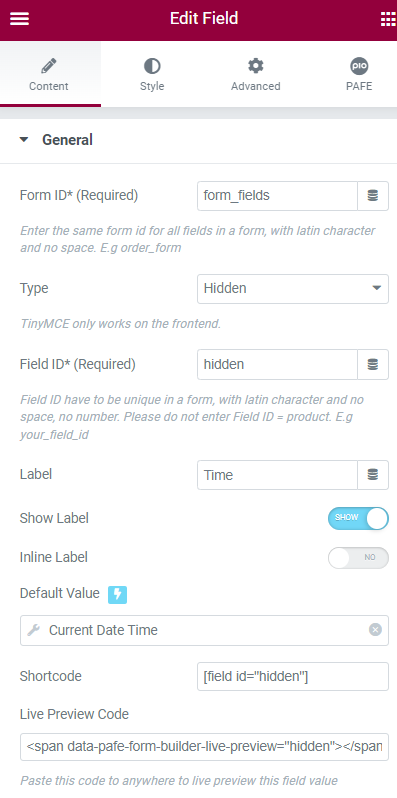Open the hamburger menu in the header
Screen dimensions: 397x798
point(19,19)
